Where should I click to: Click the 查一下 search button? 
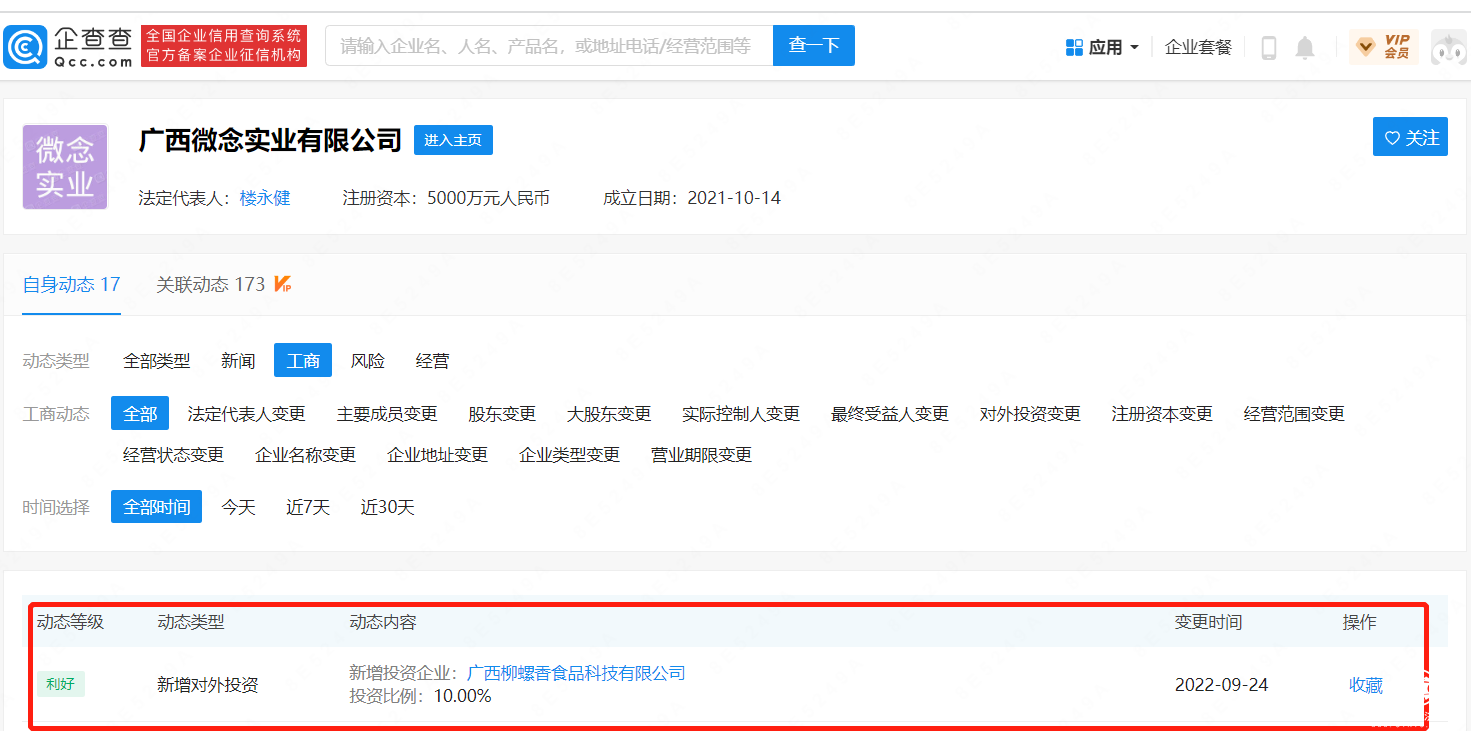(x=813, y=46)
